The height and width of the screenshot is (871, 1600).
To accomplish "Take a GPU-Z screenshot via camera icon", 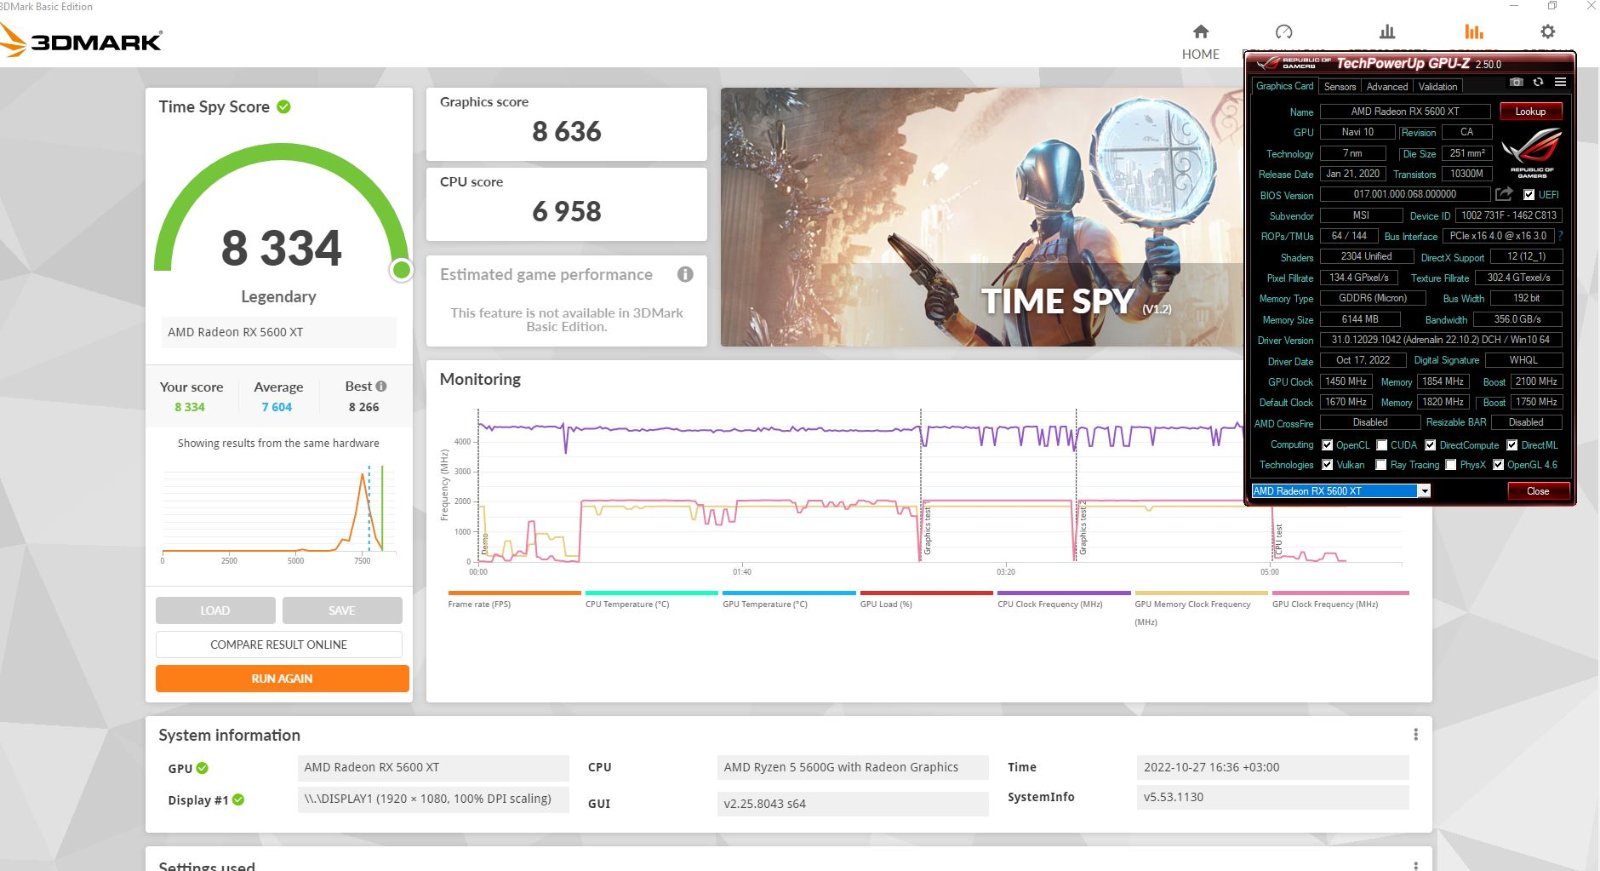I will (1516, 82).
